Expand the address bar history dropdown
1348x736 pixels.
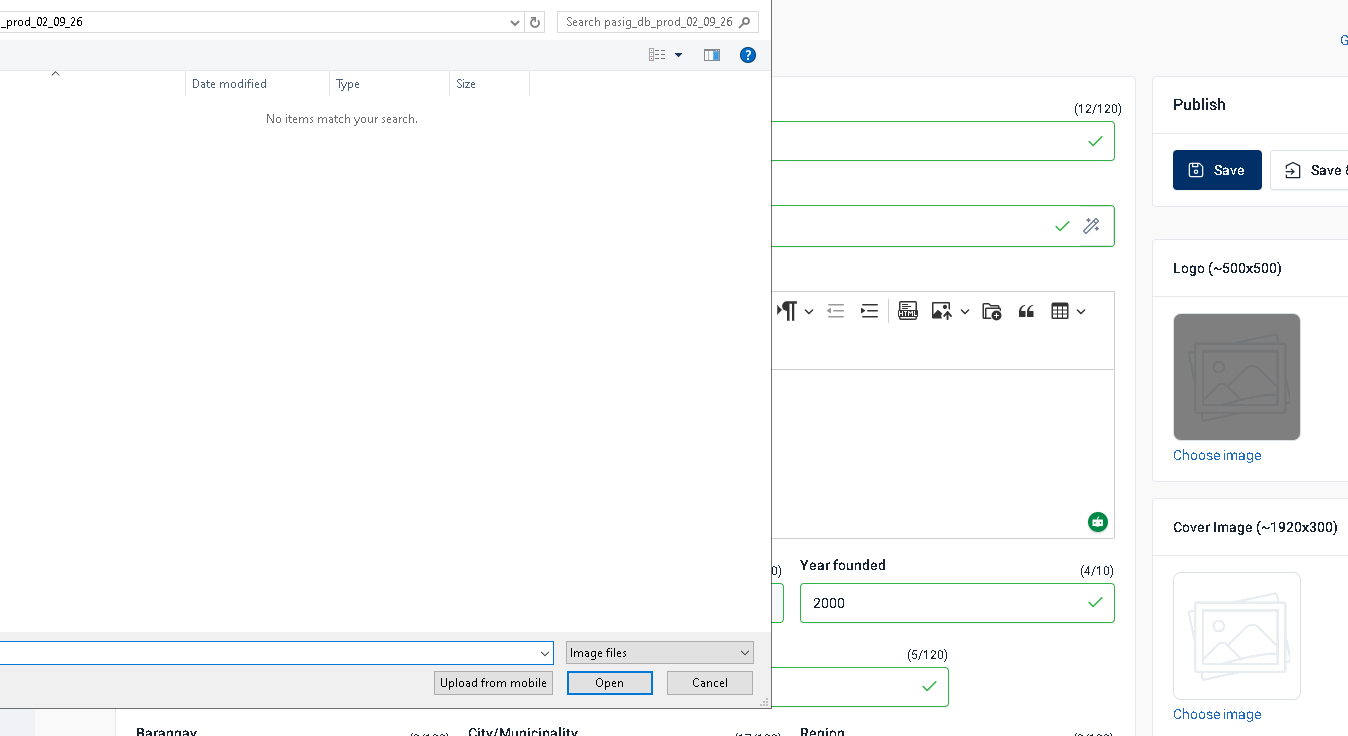515,22
